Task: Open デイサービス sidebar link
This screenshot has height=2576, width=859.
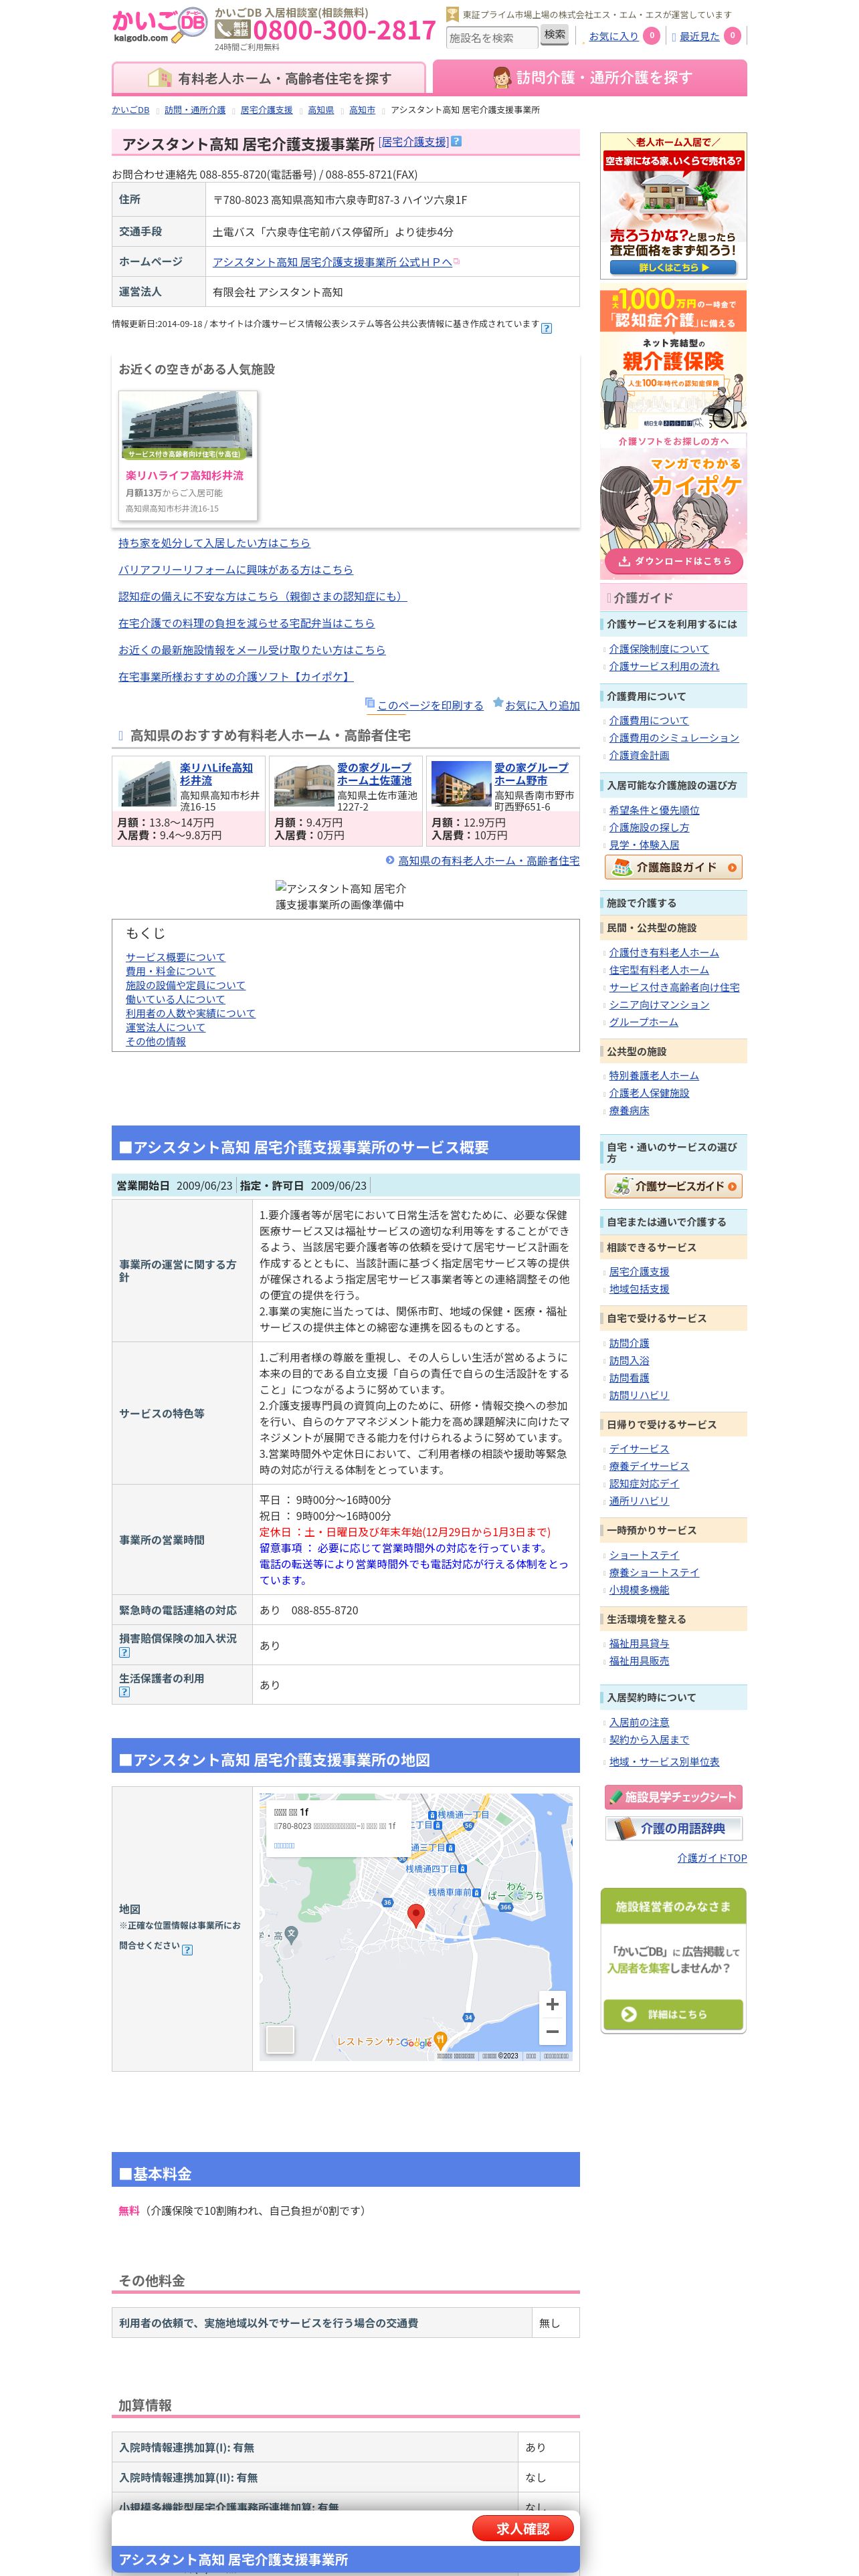Action: pyautogui.click(x=639, y=1449)
